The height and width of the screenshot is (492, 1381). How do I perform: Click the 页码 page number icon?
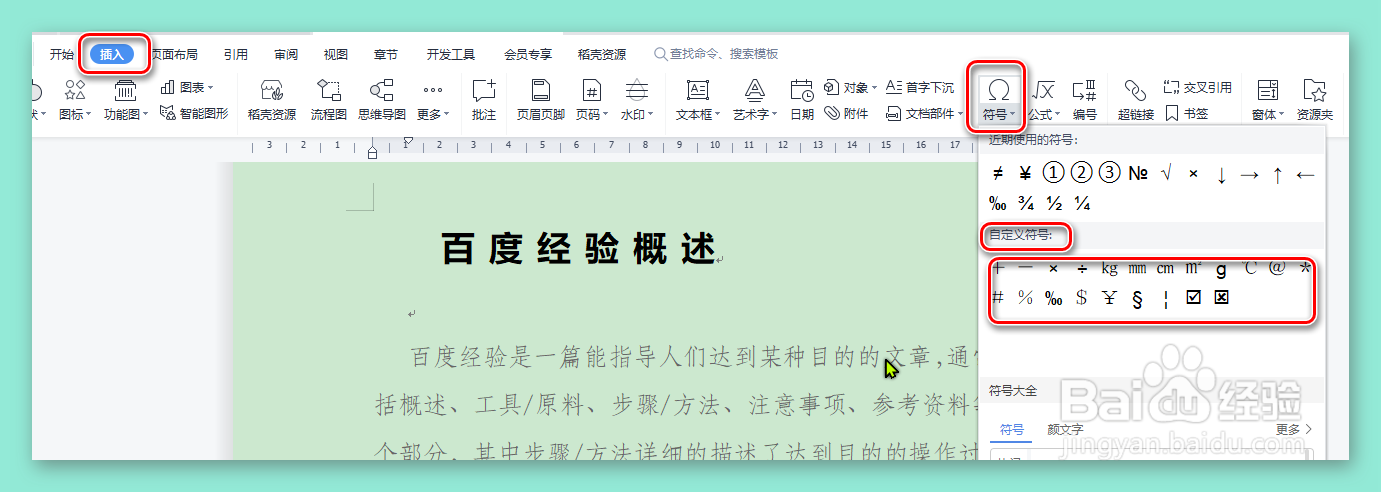point(592,92)
